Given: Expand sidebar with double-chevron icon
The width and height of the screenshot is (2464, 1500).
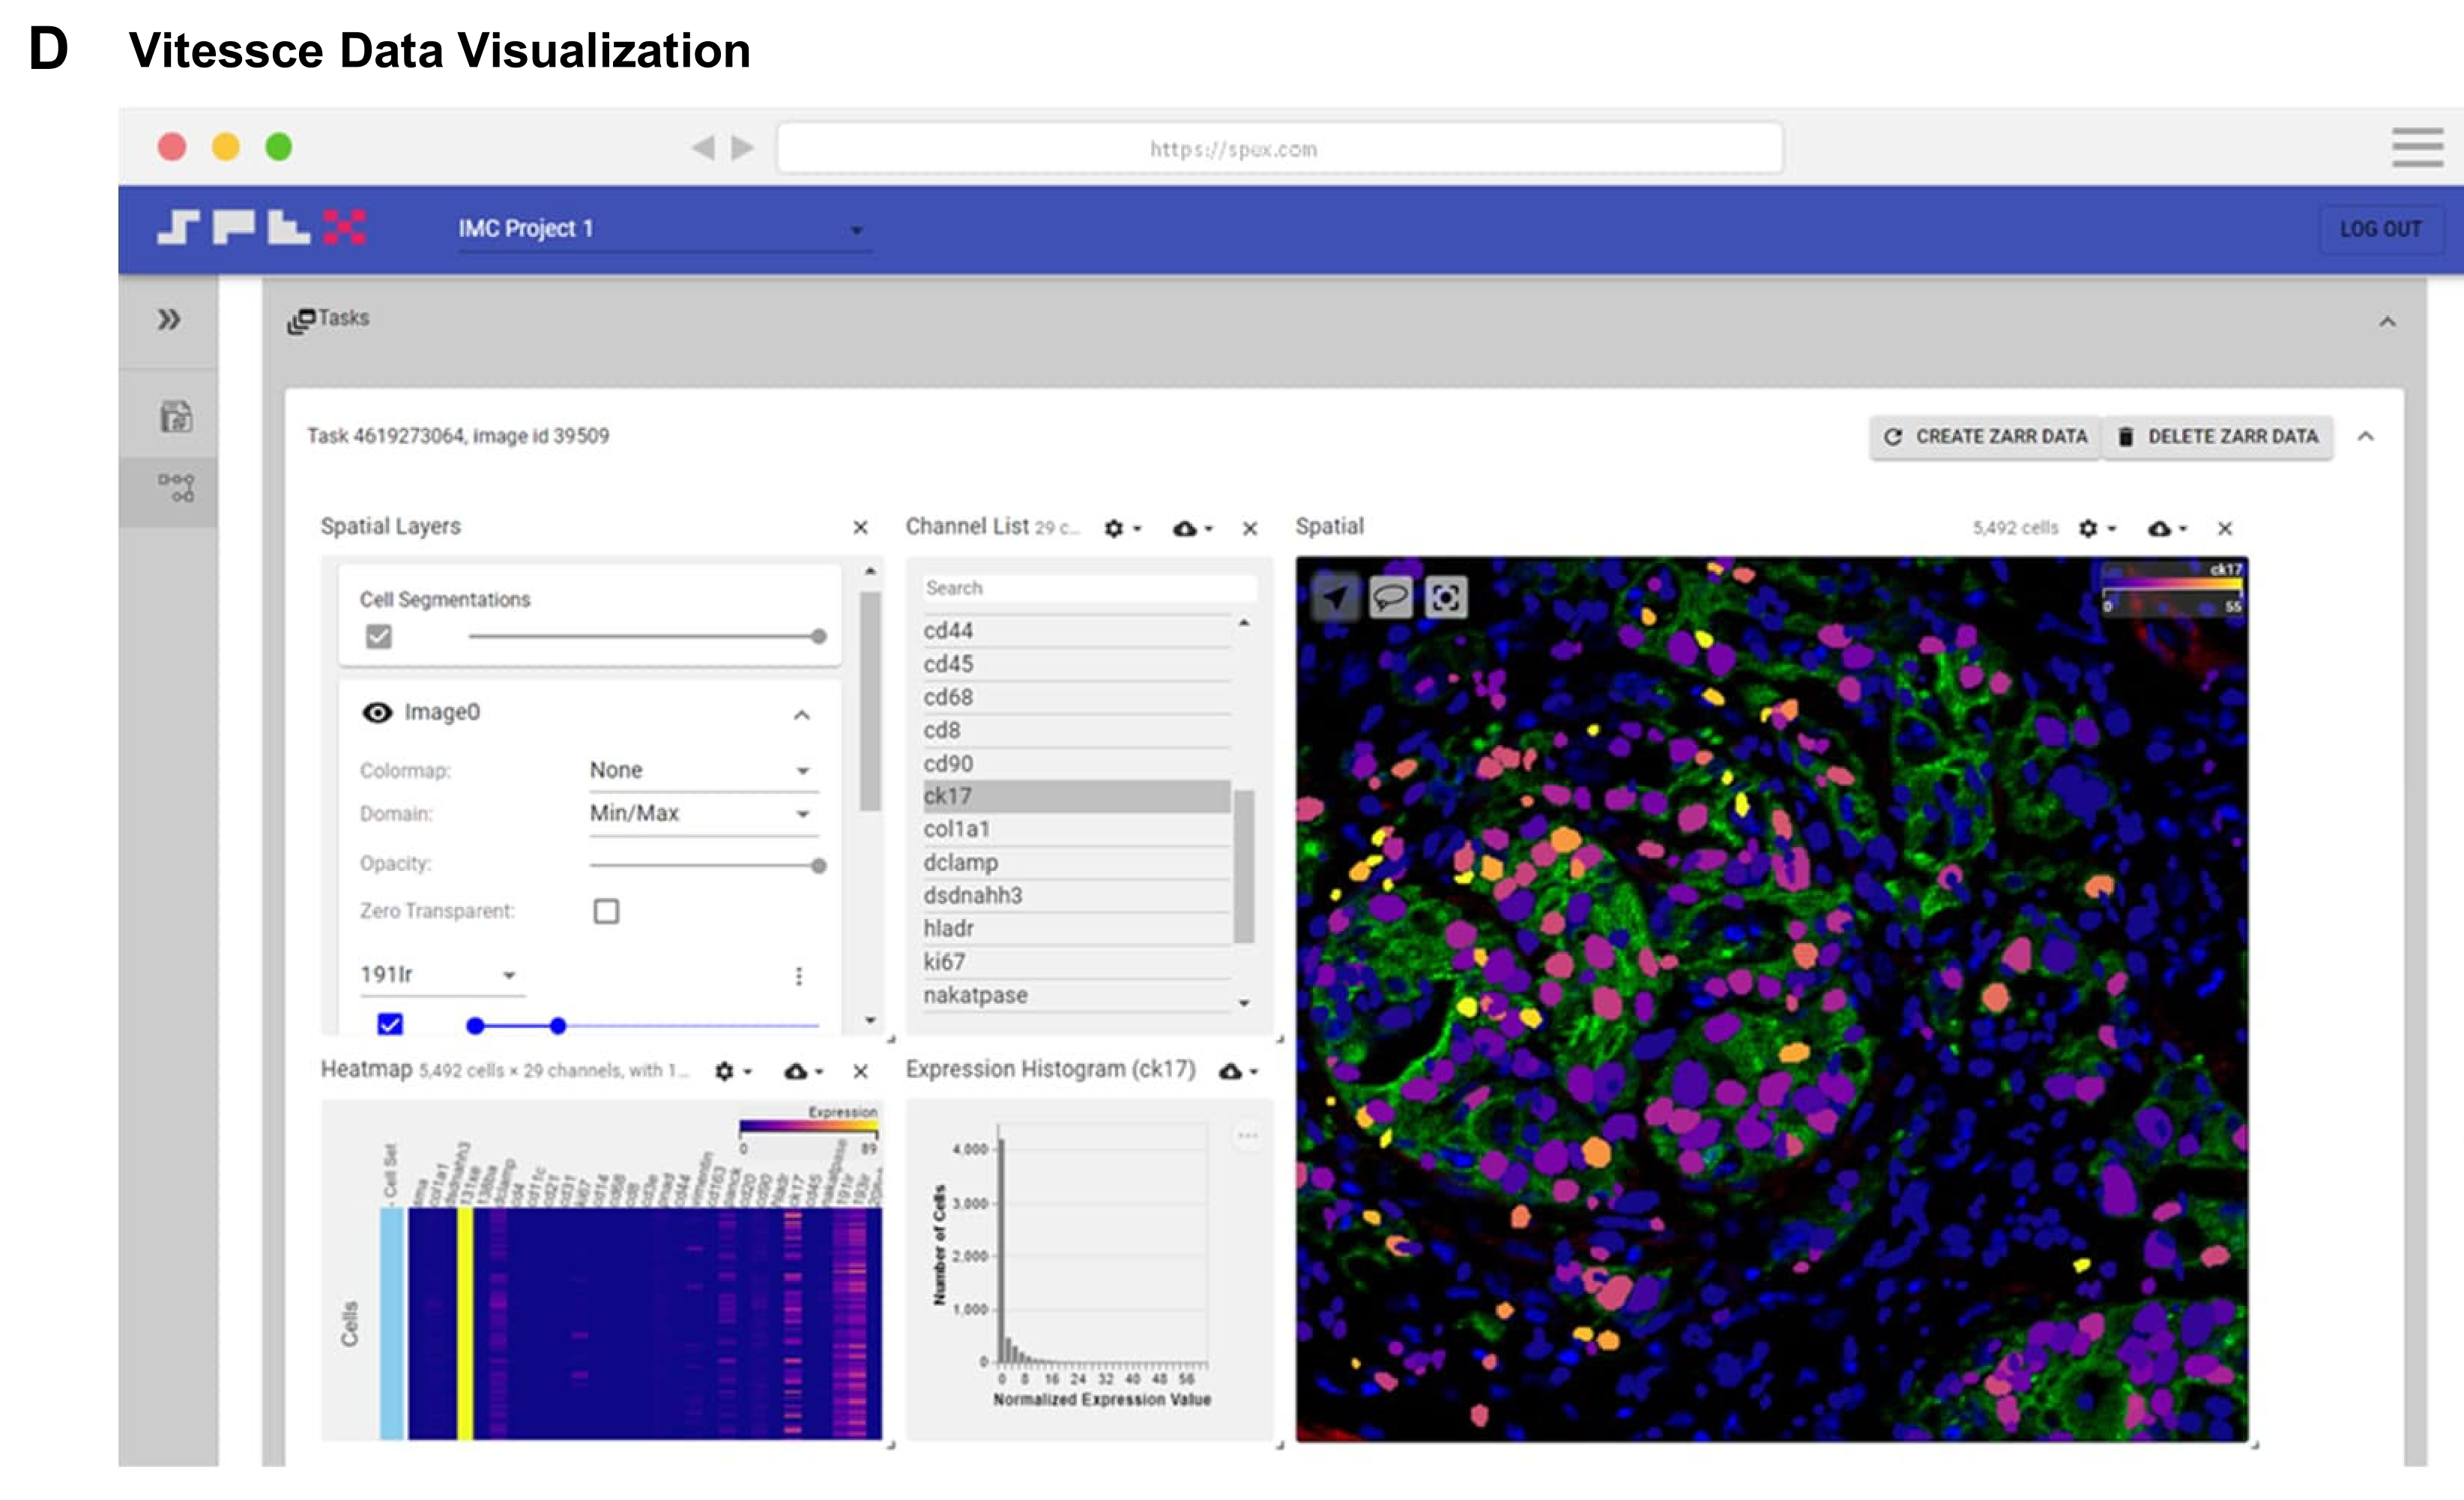Looking at the screenshot, I should coord(169,320).
